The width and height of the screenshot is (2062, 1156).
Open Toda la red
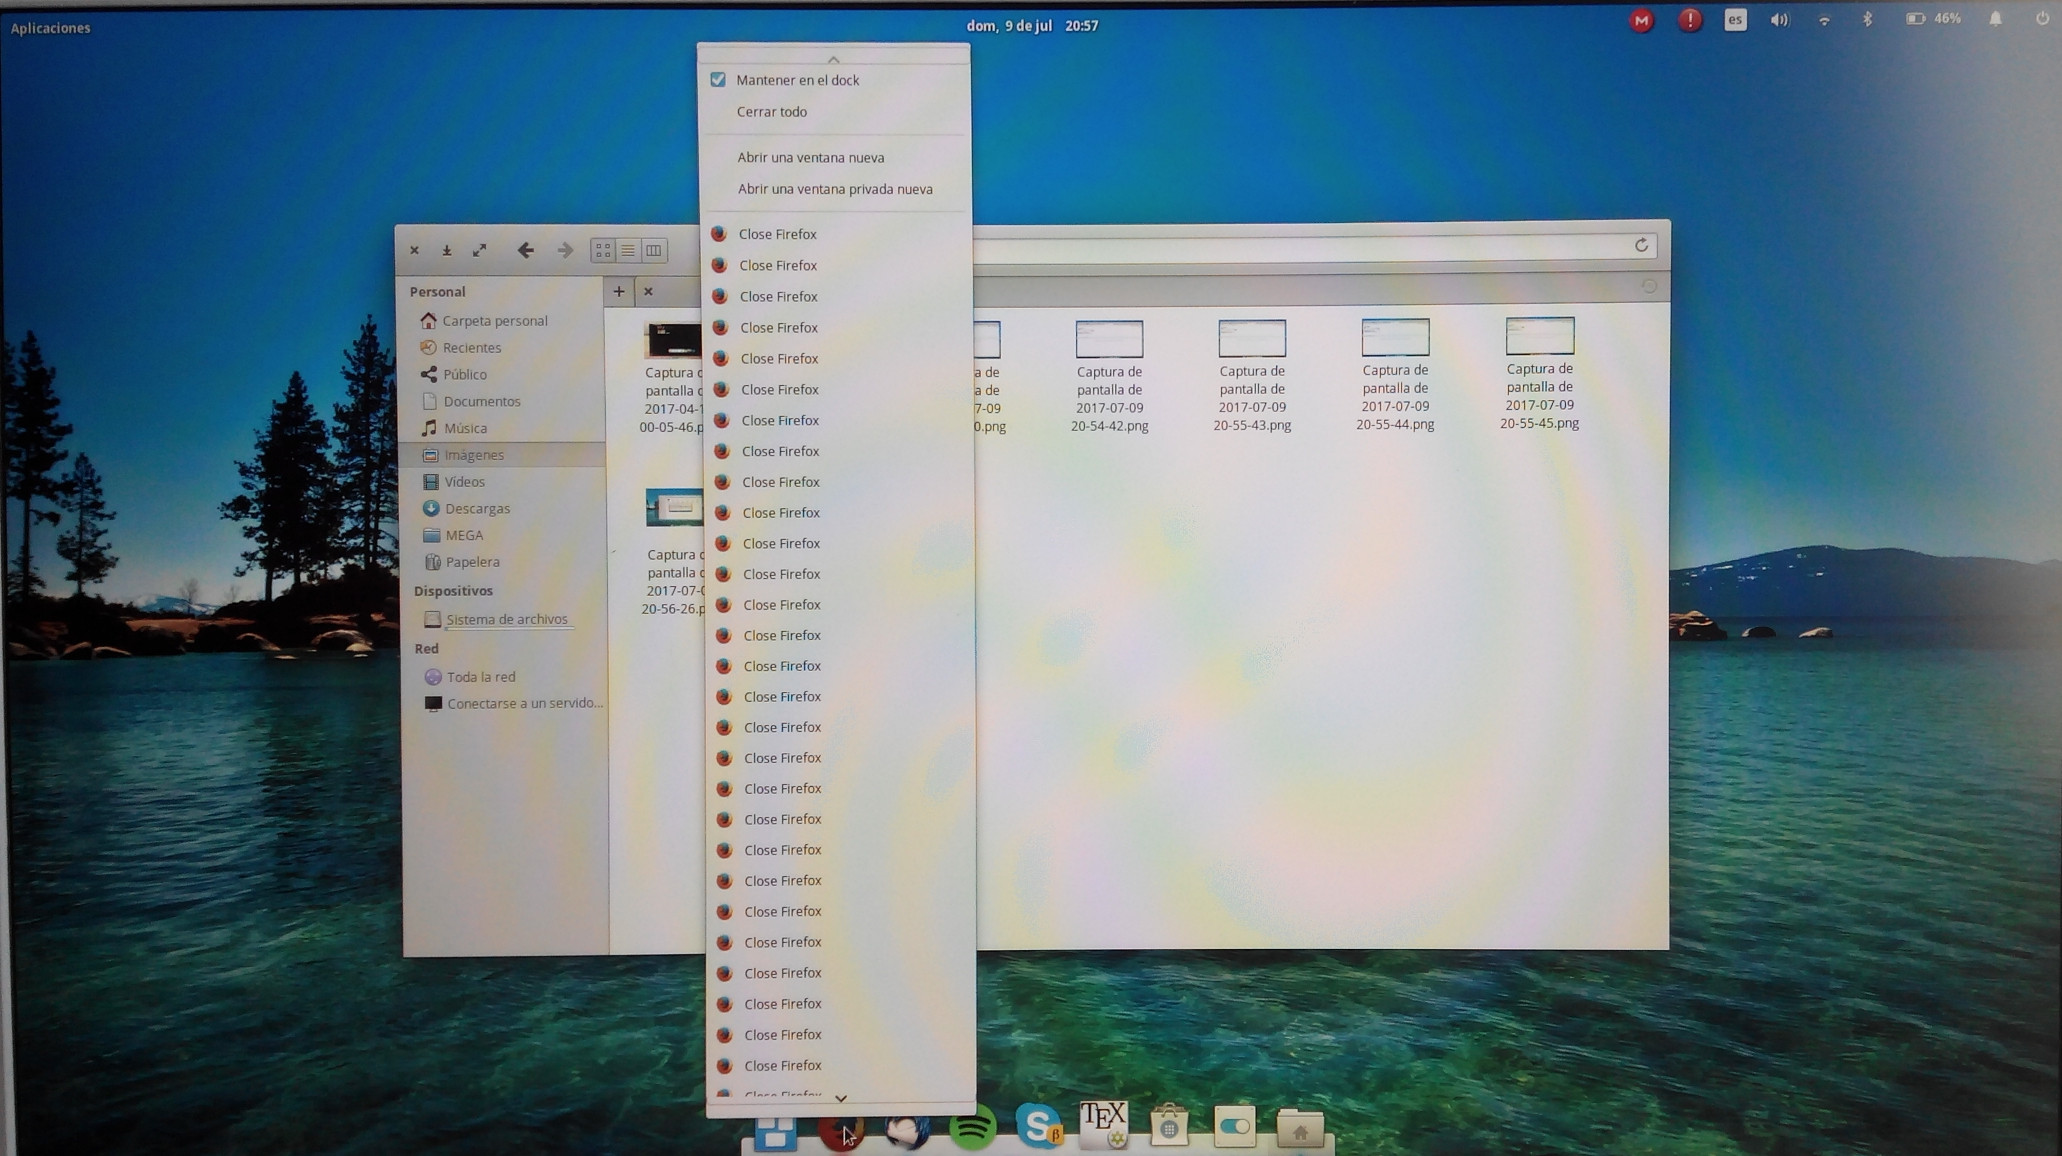480,677
